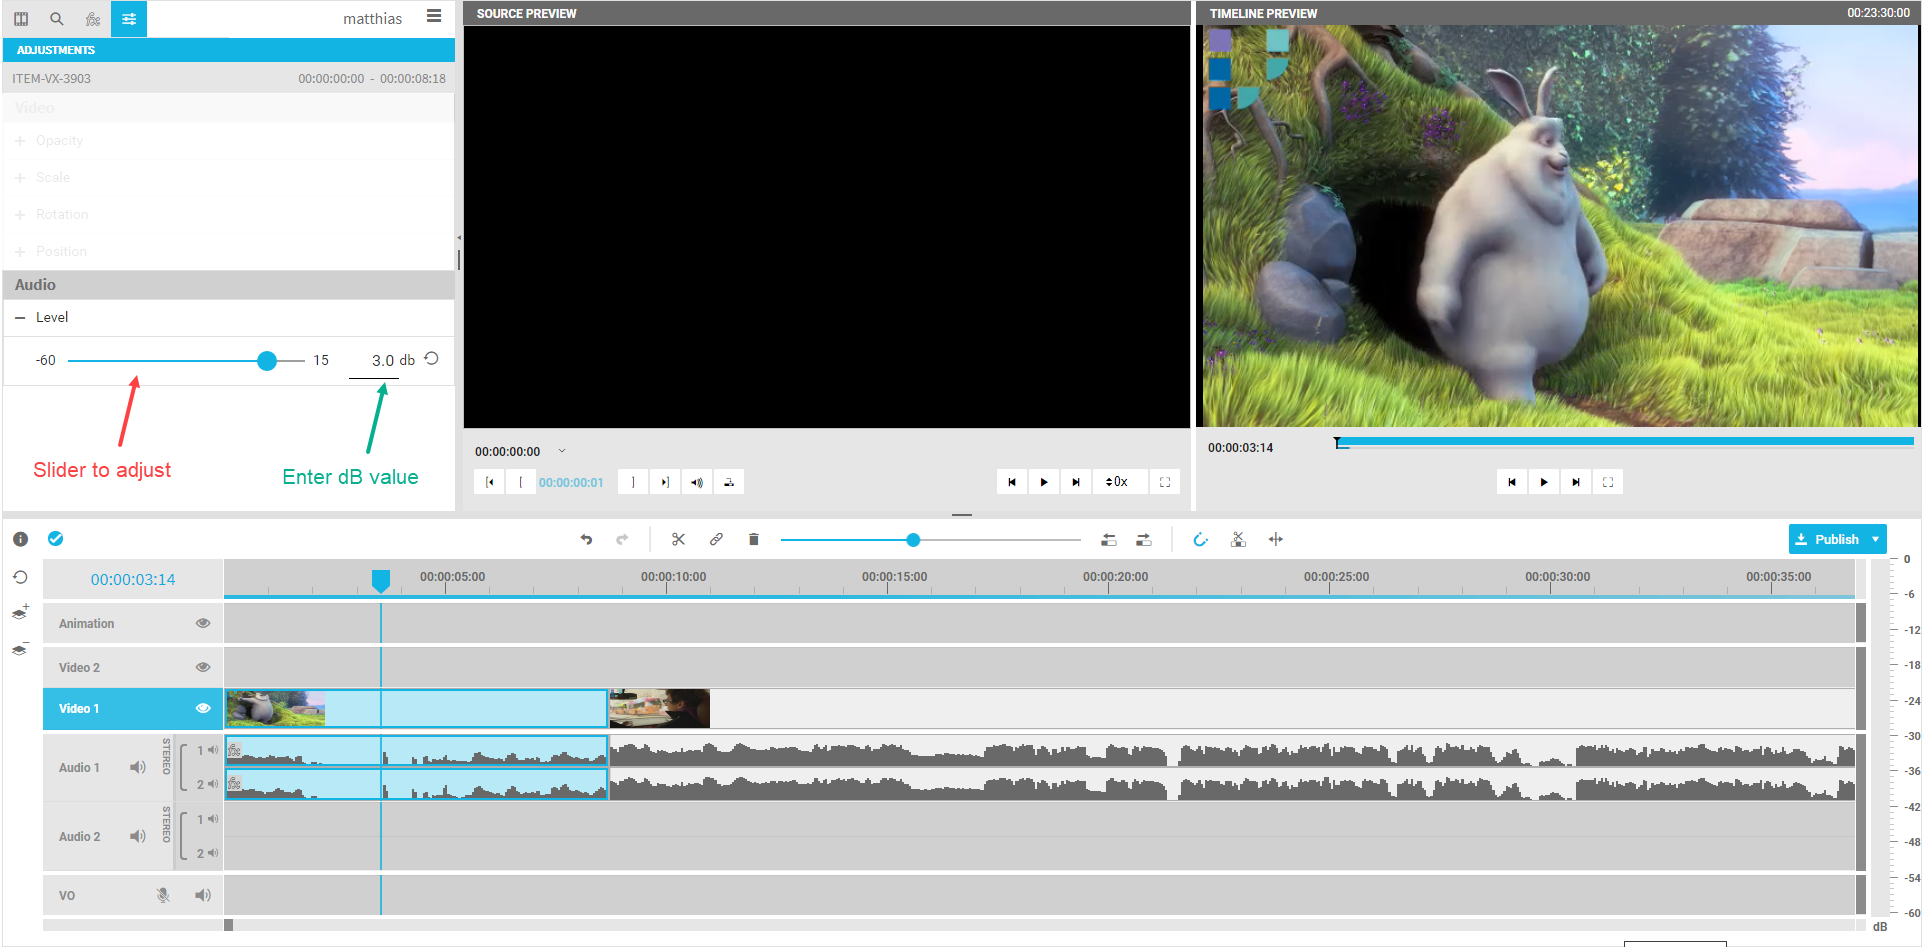Viewport: 1922px width, 947px height.
Task: Mute channel 1 of Audio 1
Action: coord(213,750)
